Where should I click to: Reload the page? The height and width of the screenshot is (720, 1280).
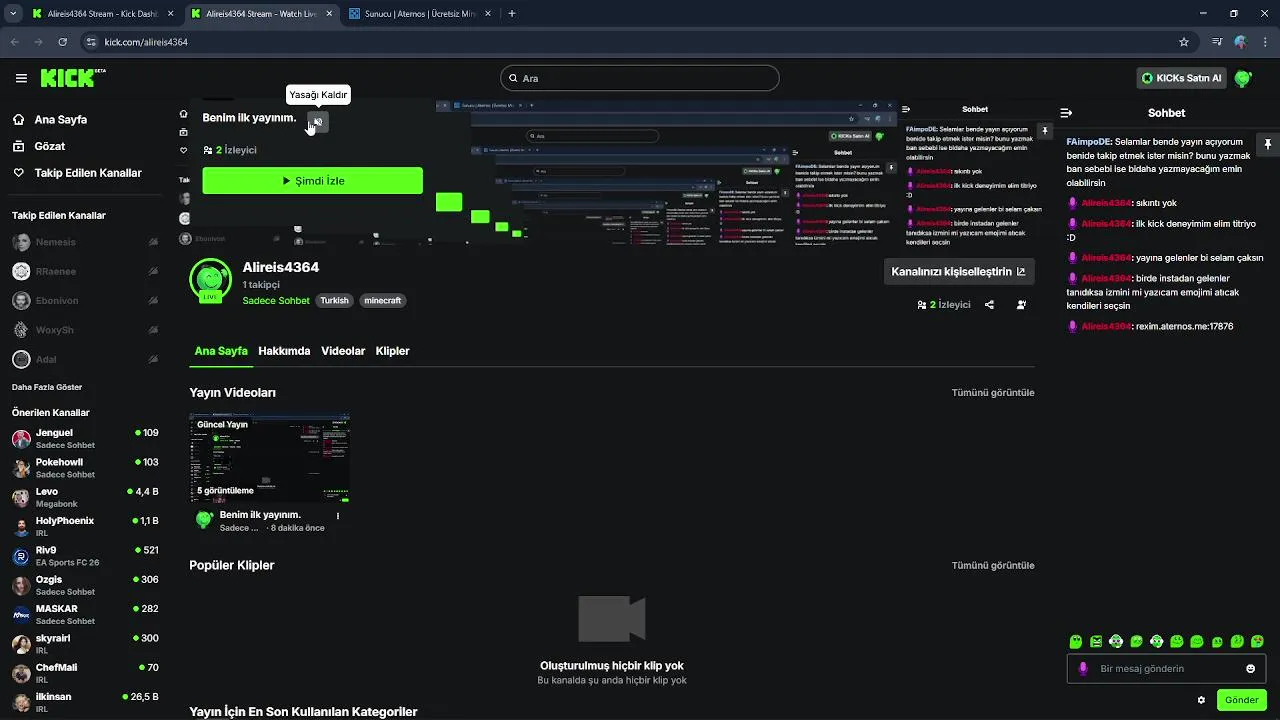point(63,42)
